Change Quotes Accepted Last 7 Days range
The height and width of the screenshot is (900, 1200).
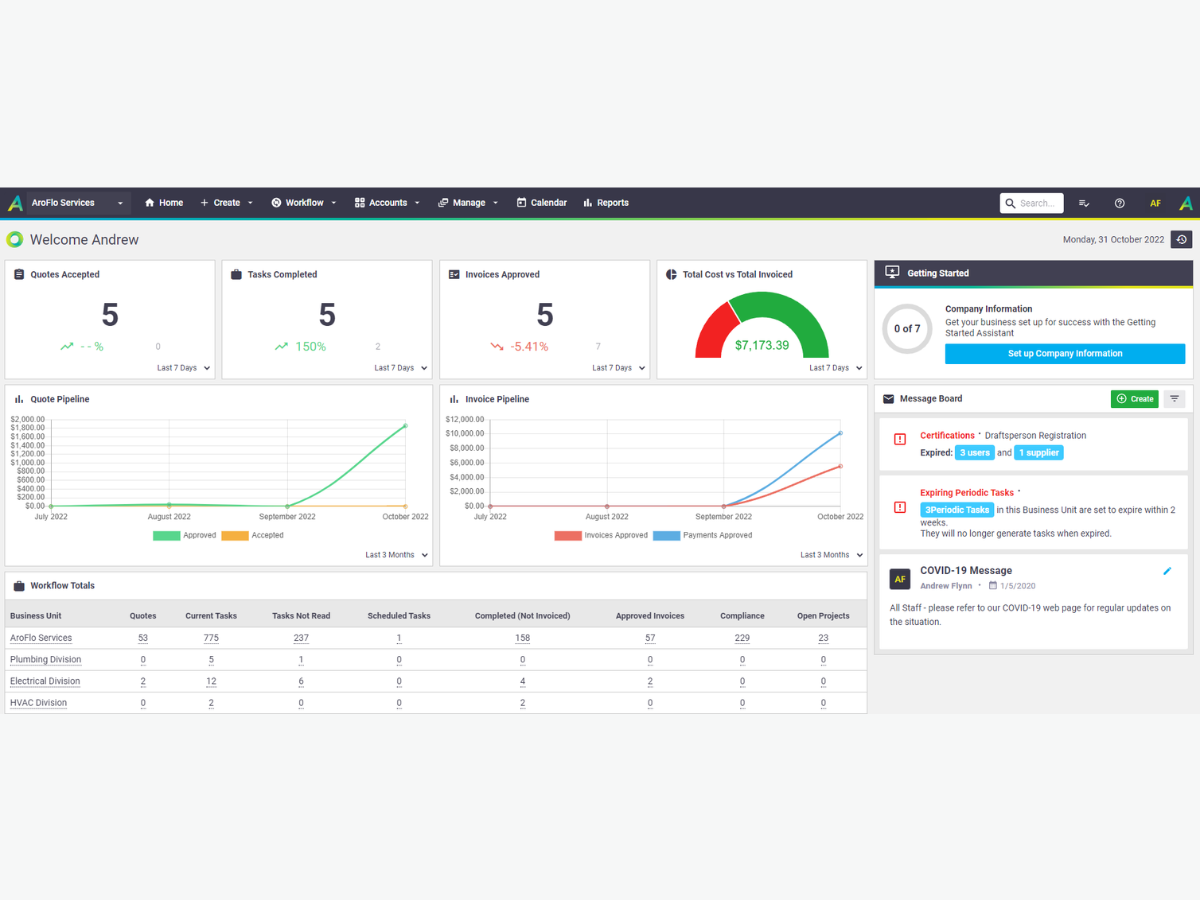coord(184,368)
